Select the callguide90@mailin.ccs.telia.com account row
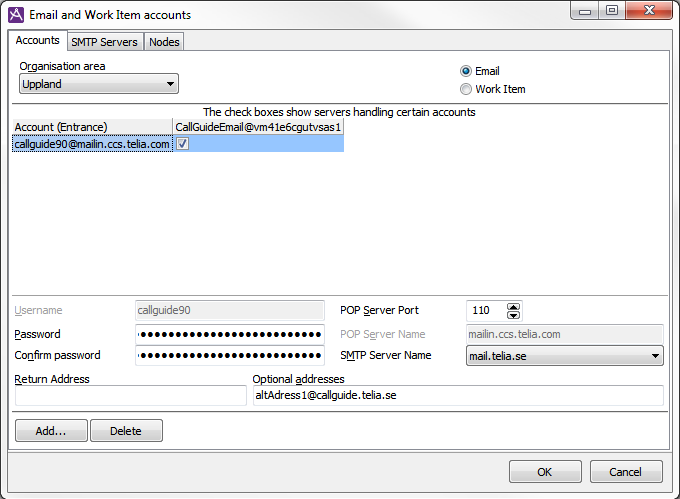 pyautogui.click(x=92, y=144)
